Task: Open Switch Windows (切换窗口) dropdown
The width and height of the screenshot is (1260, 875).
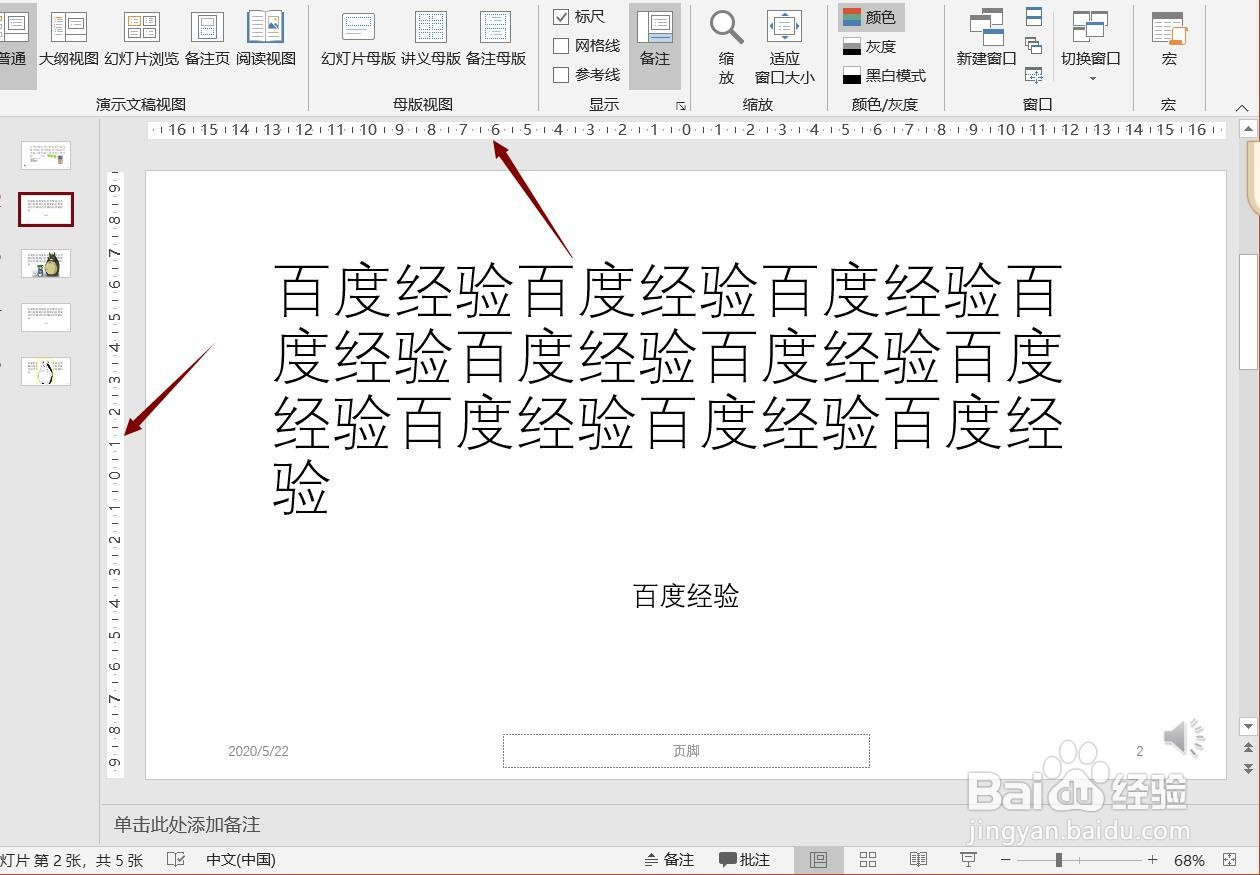Action: point(1090,45)
